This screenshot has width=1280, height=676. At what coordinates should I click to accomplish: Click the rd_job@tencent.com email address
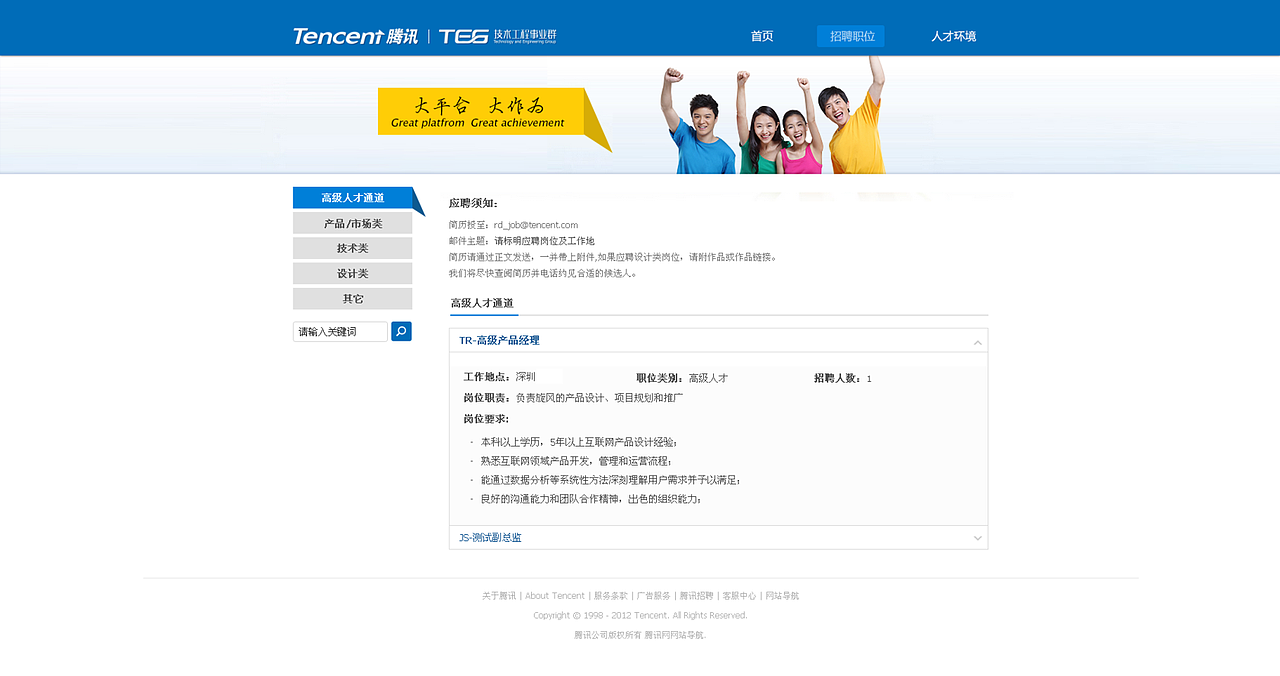click(x=536, y=225)
